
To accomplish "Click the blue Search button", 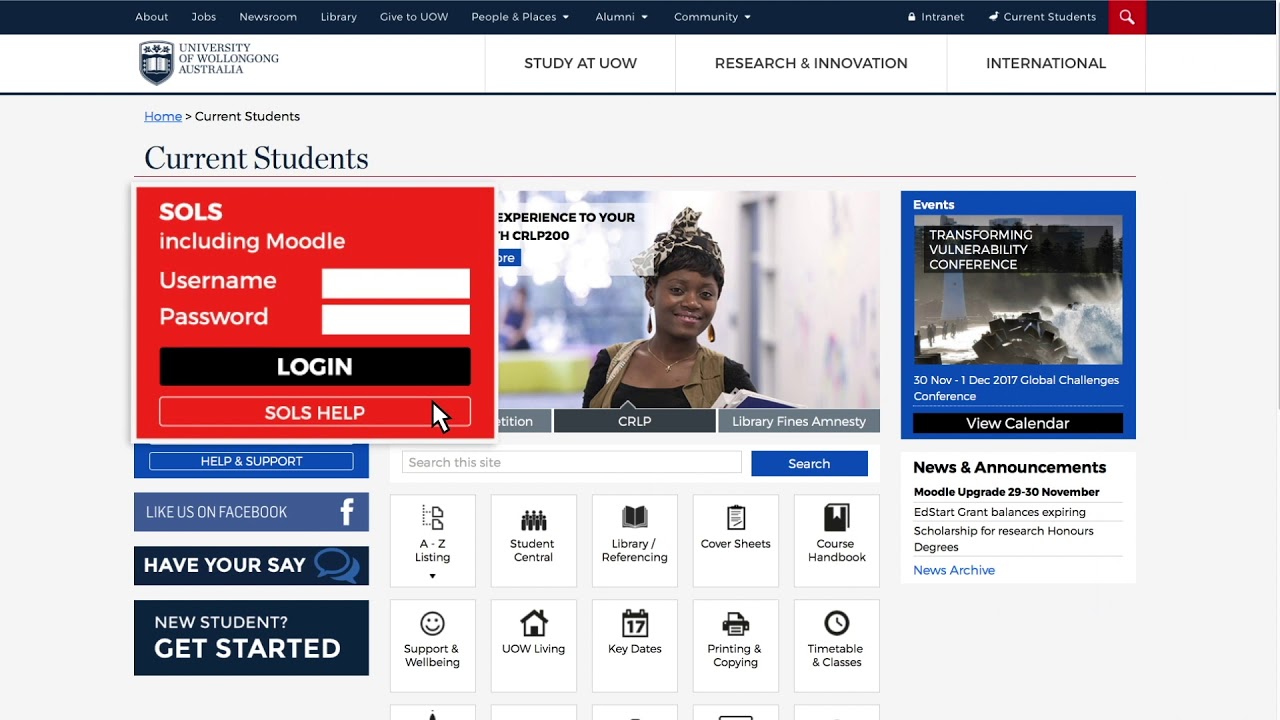I will 809,463.
